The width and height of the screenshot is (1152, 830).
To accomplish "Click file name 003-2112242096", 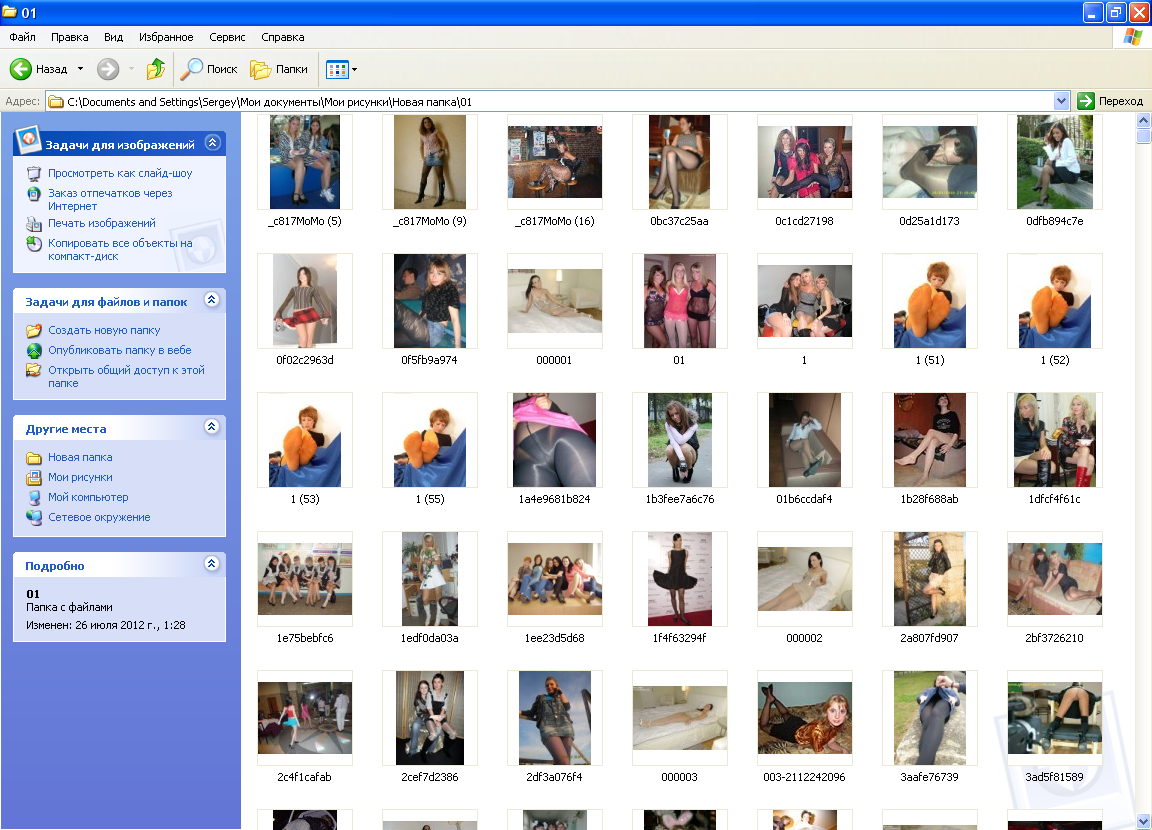I will coord(804,776).
